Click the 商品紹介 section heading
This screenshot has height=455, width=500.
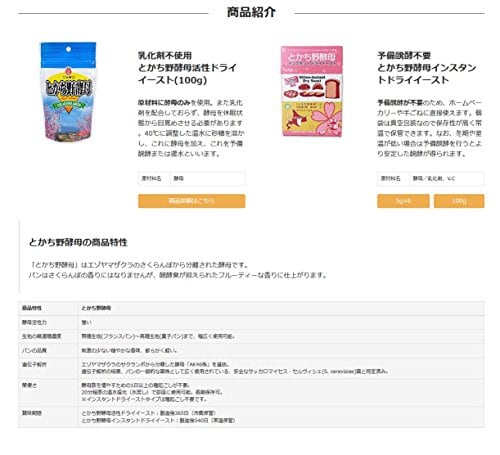pyautogui.click(x=251, y=12)
